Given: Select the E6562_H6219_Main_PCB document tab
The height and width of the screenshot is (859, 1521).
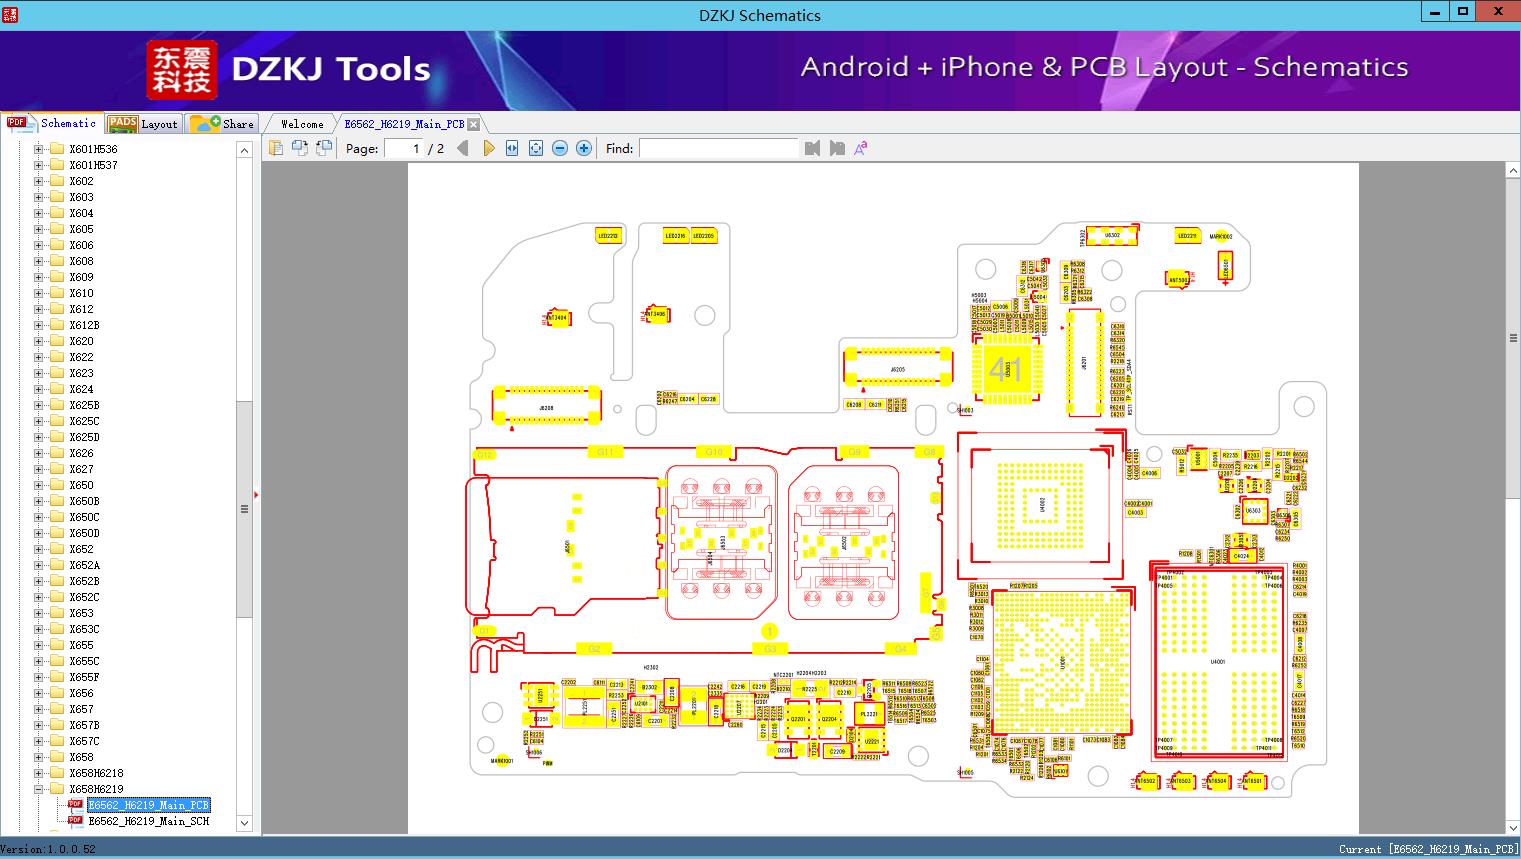Looking at the screenshot, I should 404,124.
